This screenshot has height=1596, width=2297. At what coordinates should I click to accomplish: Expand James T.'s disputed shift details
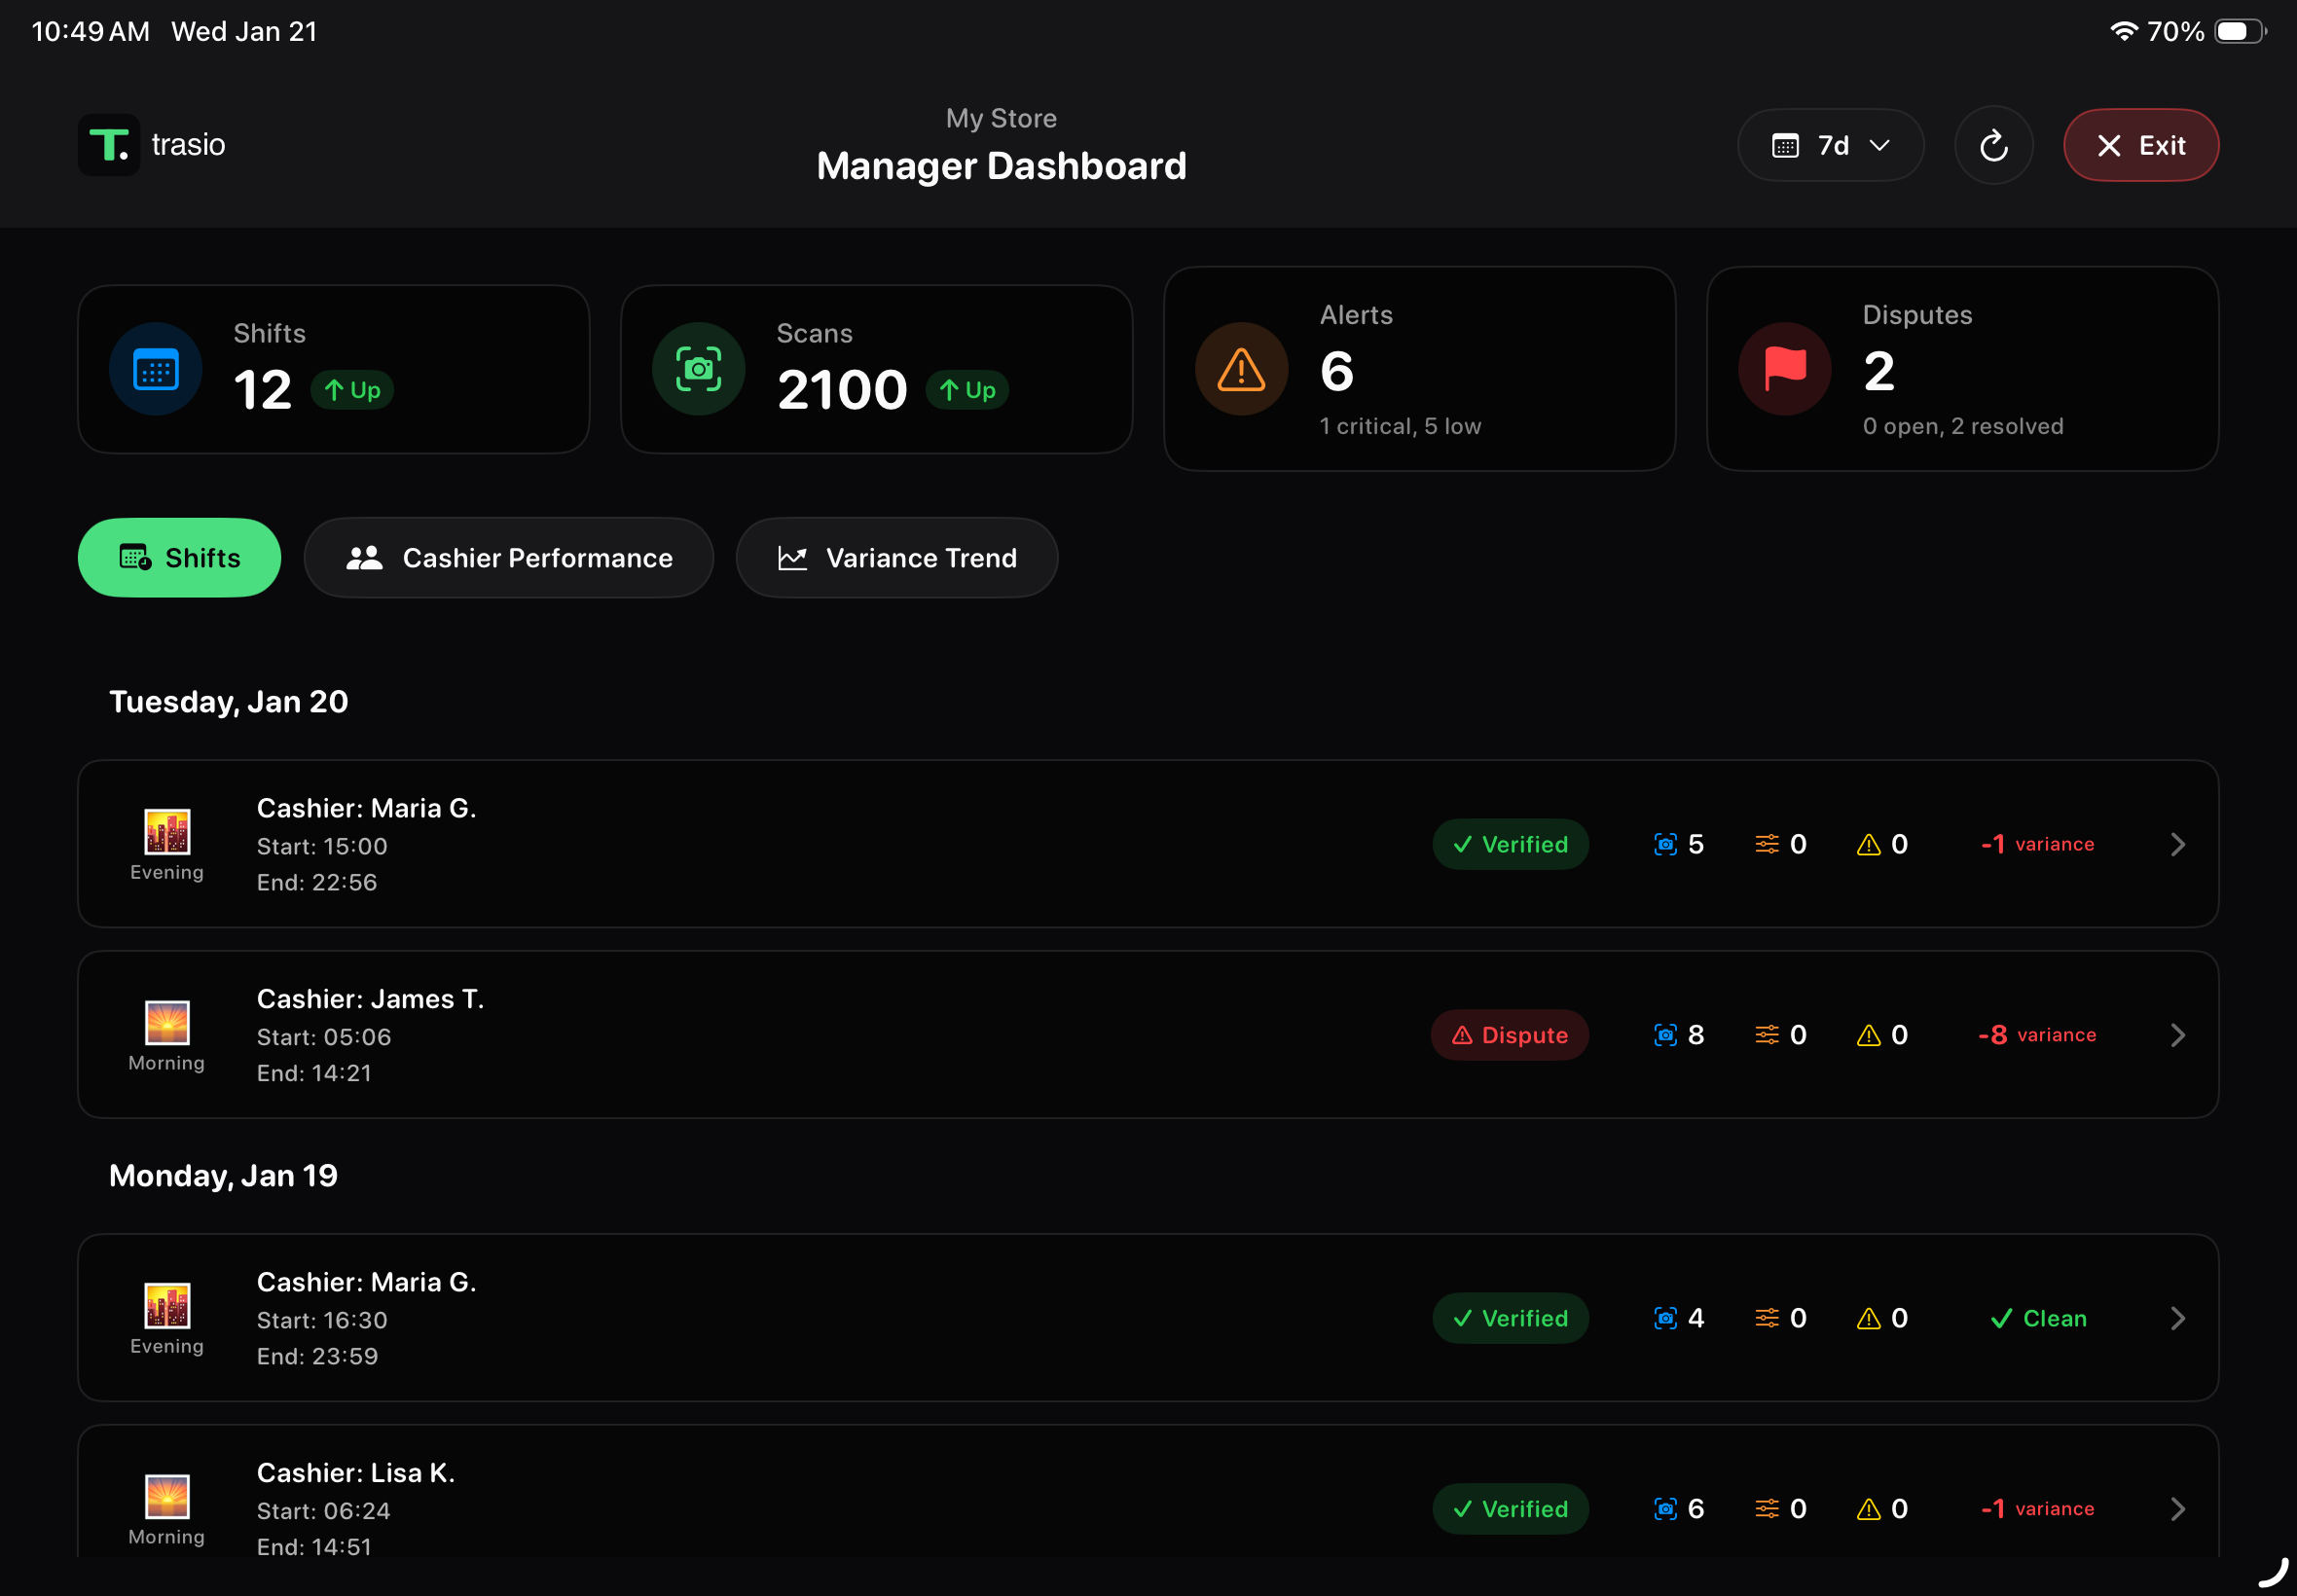[x=2179, y=1035]
